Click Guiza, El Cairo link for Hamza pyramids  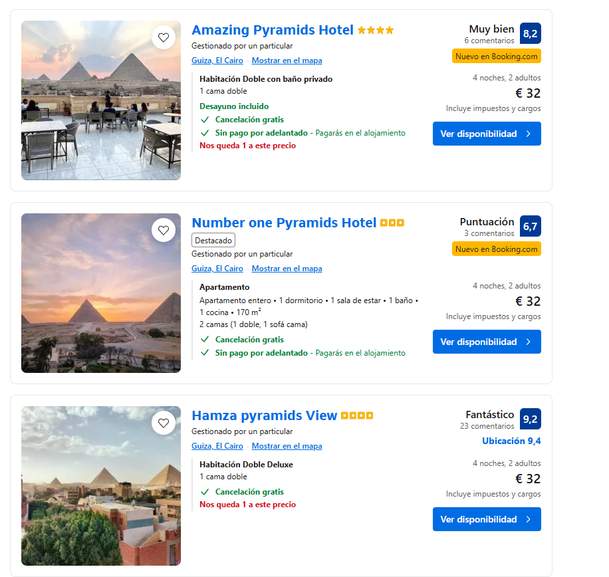point(217,446)
